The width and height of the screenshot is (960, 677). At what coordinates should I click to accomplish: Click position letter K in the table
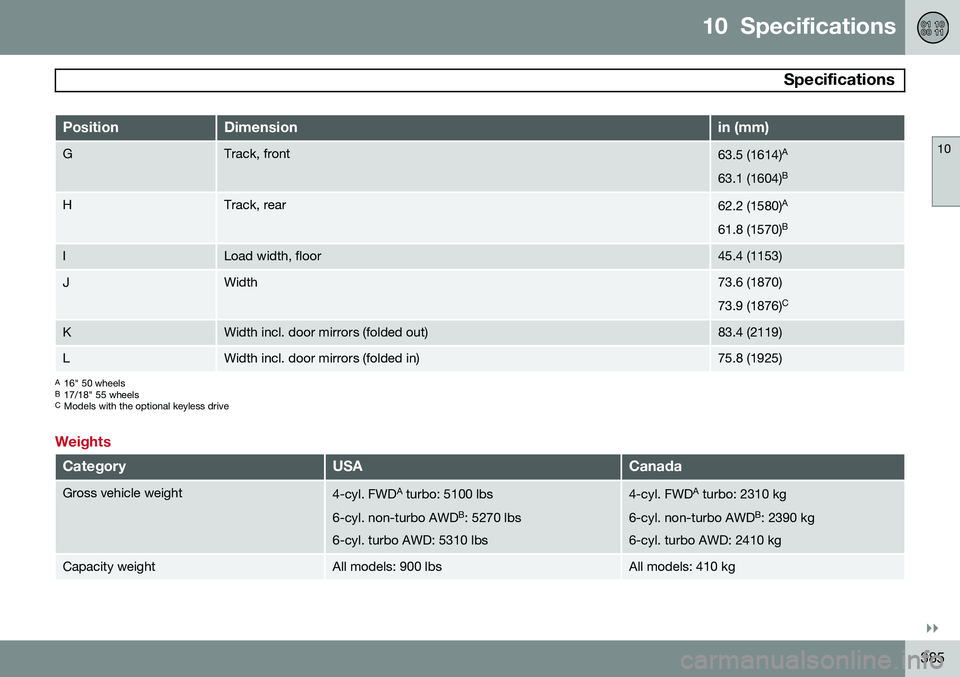[67, 332]
